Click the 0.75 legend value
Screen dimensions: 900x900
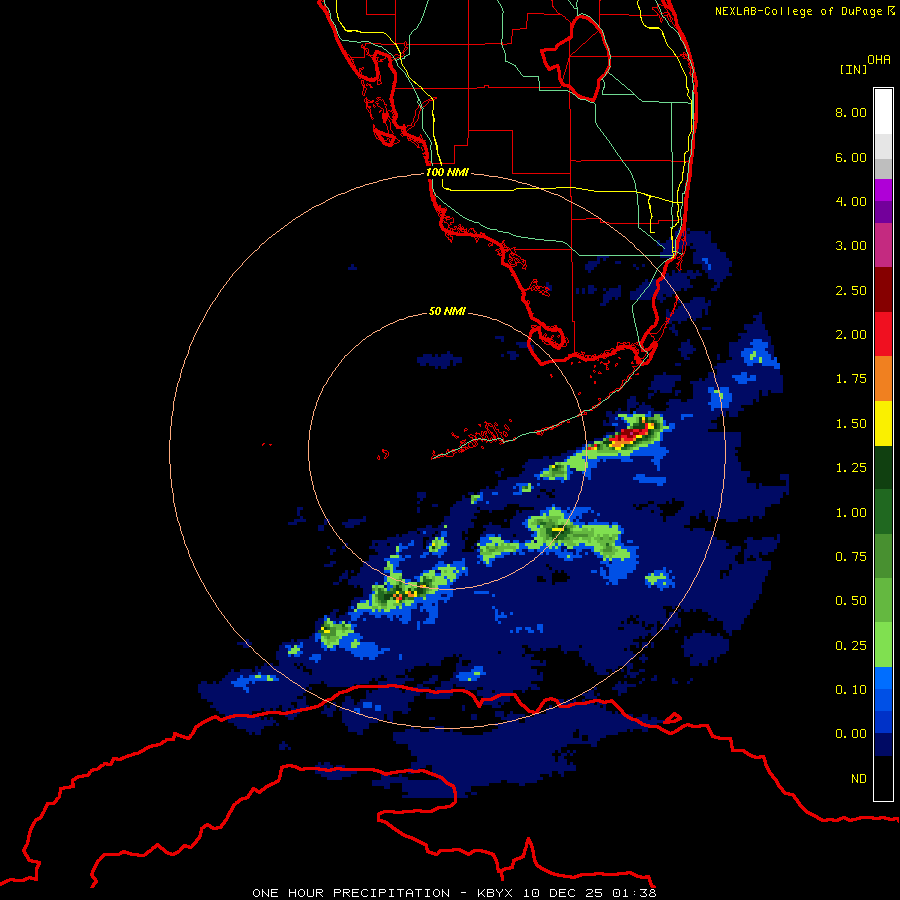point(851,557)
